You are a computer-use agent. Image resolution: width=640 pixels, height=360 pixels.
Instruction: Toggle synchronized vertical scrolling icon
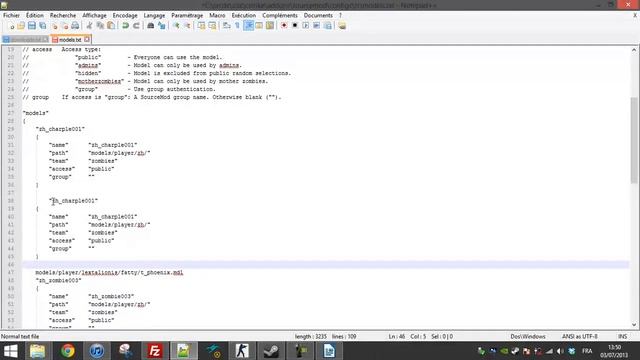[202, 26]
